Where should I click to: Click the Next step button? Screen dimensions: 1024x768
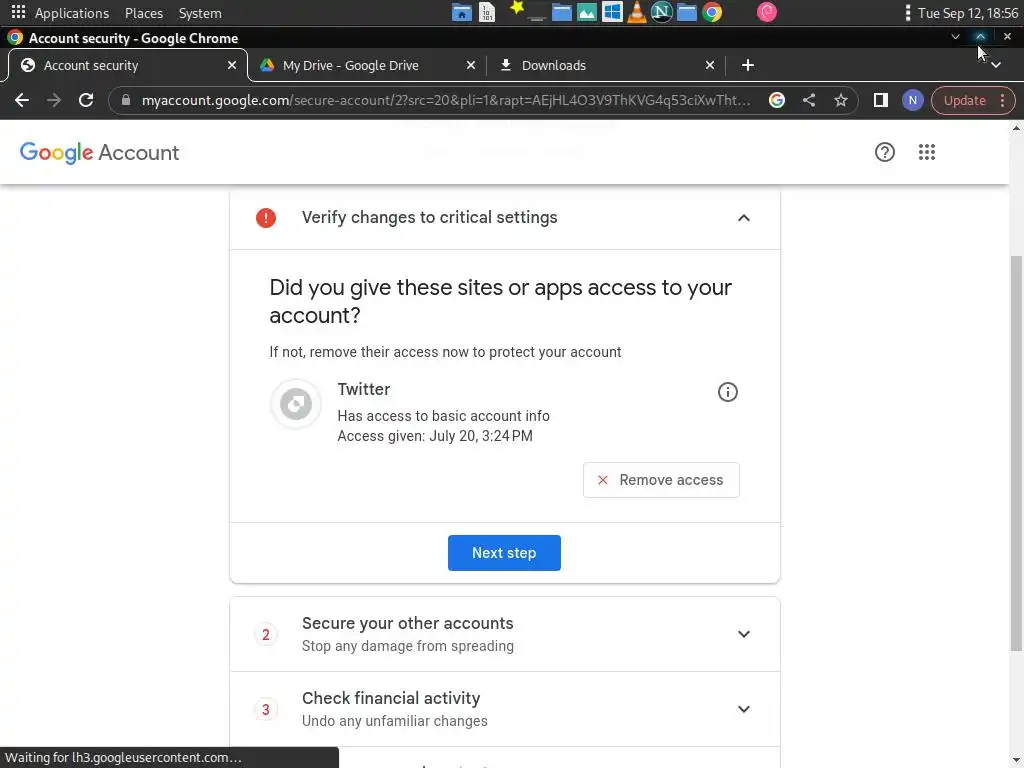[504, 553]
